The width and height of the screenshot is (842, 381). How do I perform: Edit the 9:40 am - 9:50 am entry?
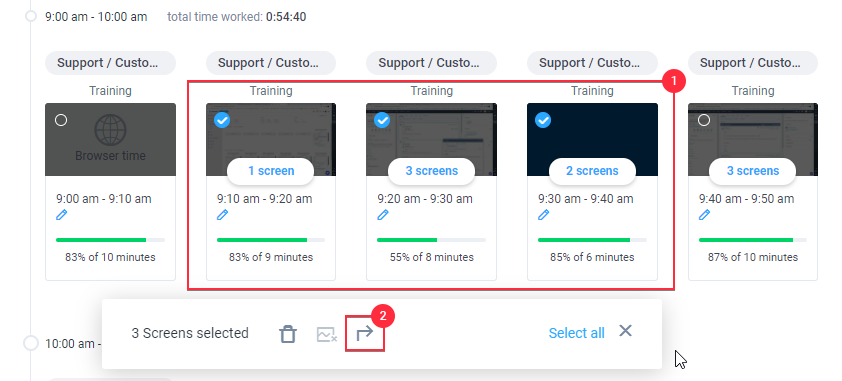[x=704, y=215]
